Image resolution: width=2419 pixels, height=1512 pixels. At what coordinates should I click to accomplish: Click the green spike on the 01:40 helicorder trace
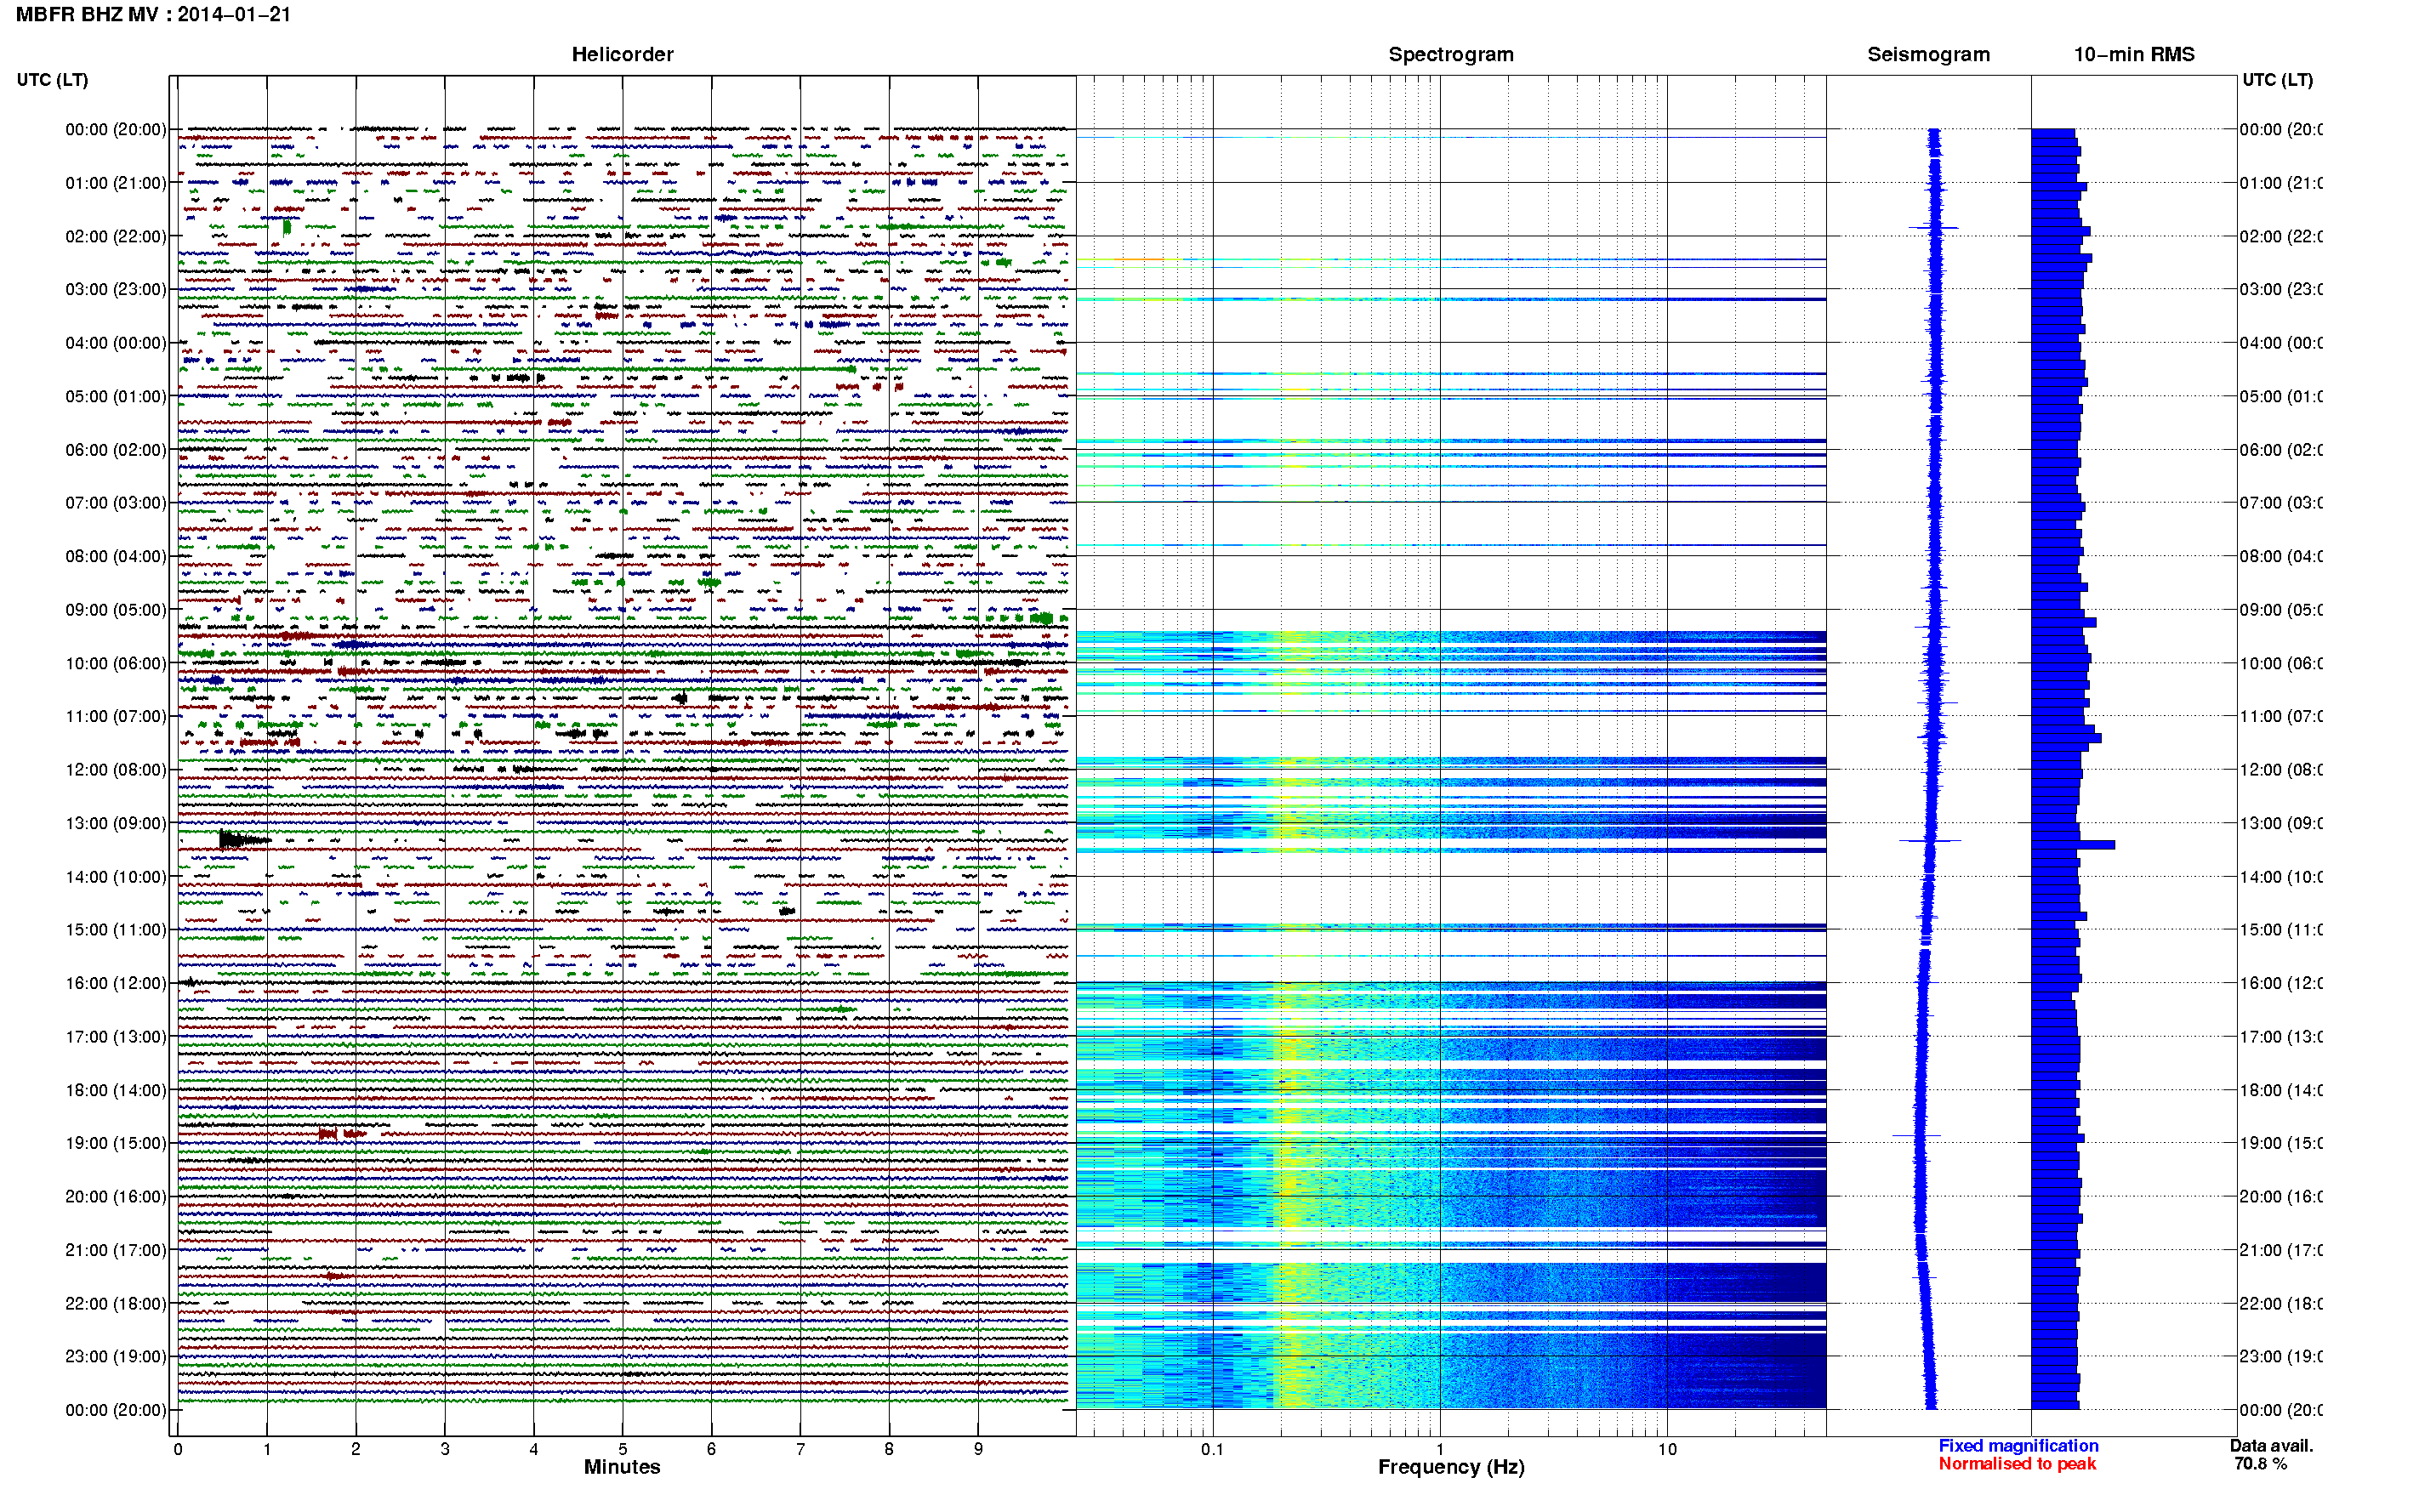coord(287,227)
